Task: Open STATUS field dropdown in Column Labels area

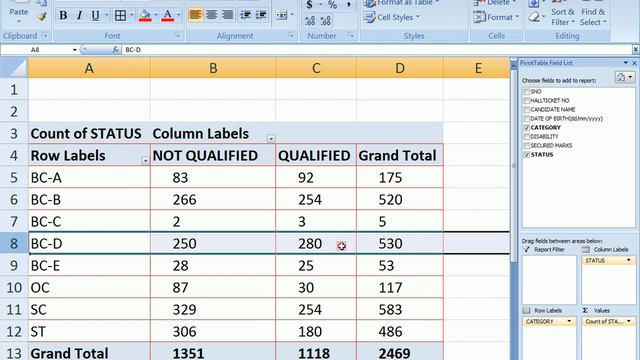Action: [x=629, y=260]
